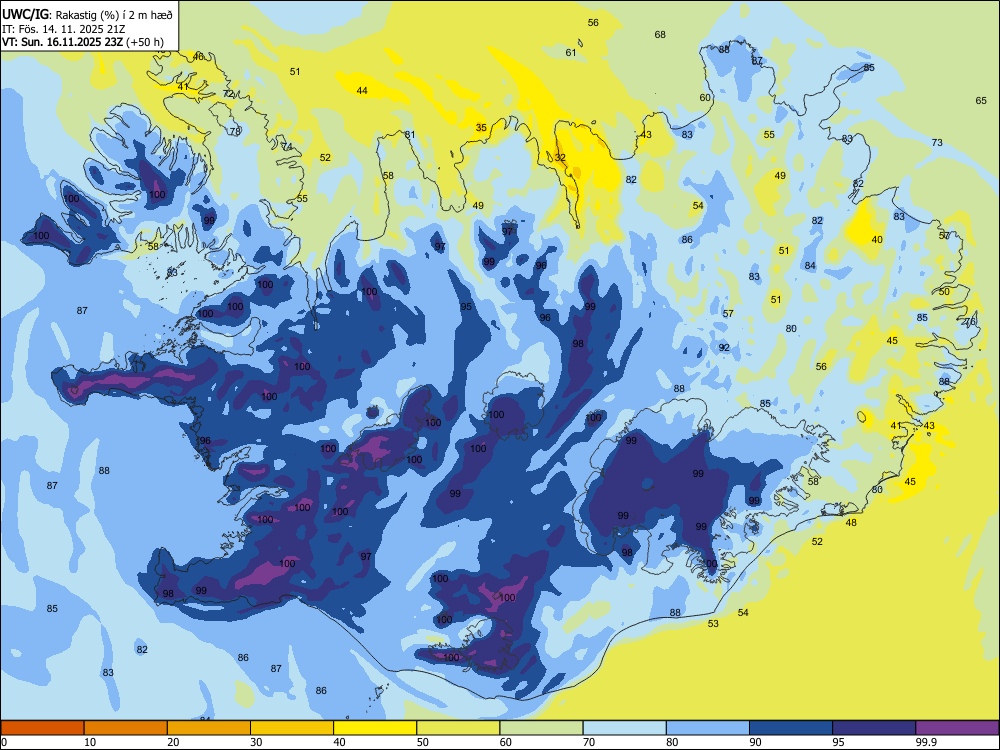Click the bright yellow 40–50 legend swatch

(375, 728)
